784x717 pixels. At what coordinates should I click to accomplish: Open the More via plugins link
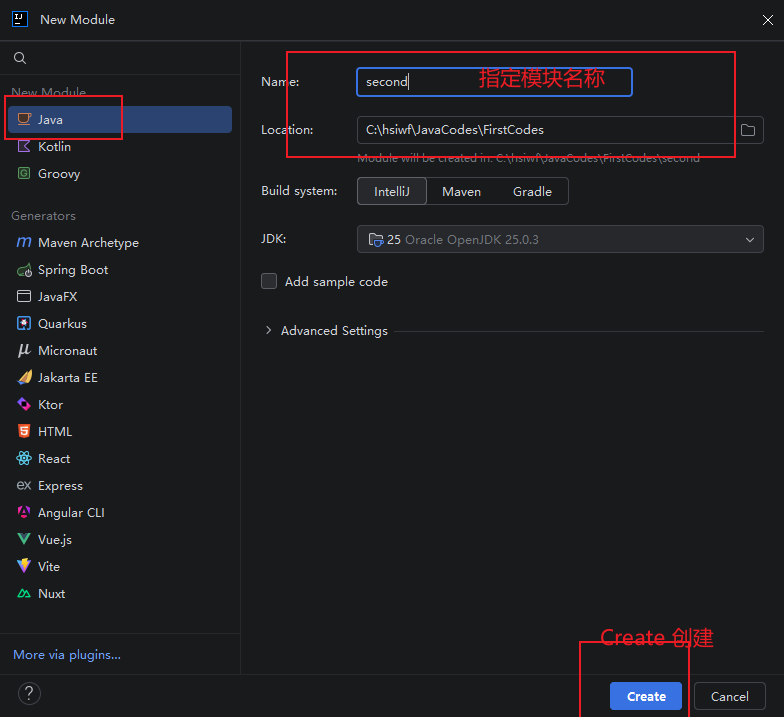tap(67, 654)
